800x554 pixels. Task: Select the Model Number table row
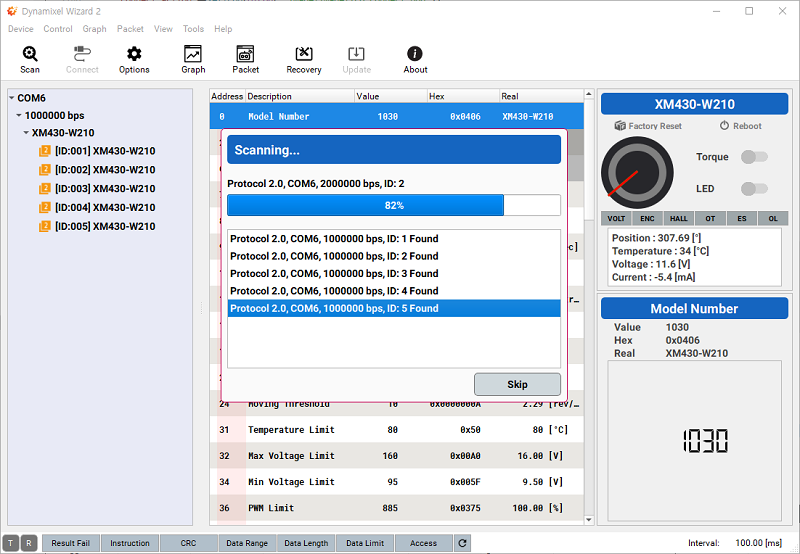point(396,116)
